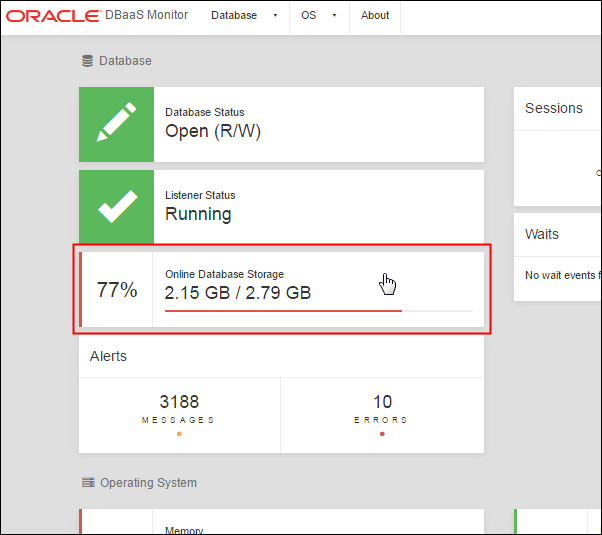602x535 pixels.
Task: Open the About menu item
Action: (375, 16)
